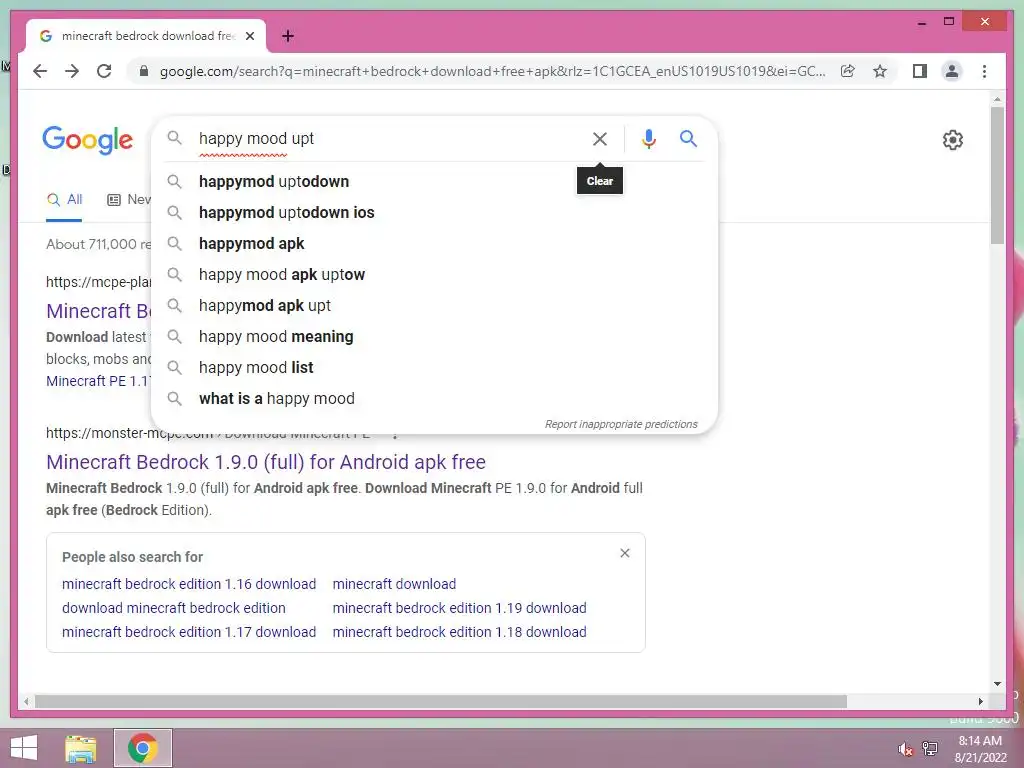The width and height of the screenshot is (1024, 768).
Task: Launch File Explorer from taskbar
Action: click(81, 748)
